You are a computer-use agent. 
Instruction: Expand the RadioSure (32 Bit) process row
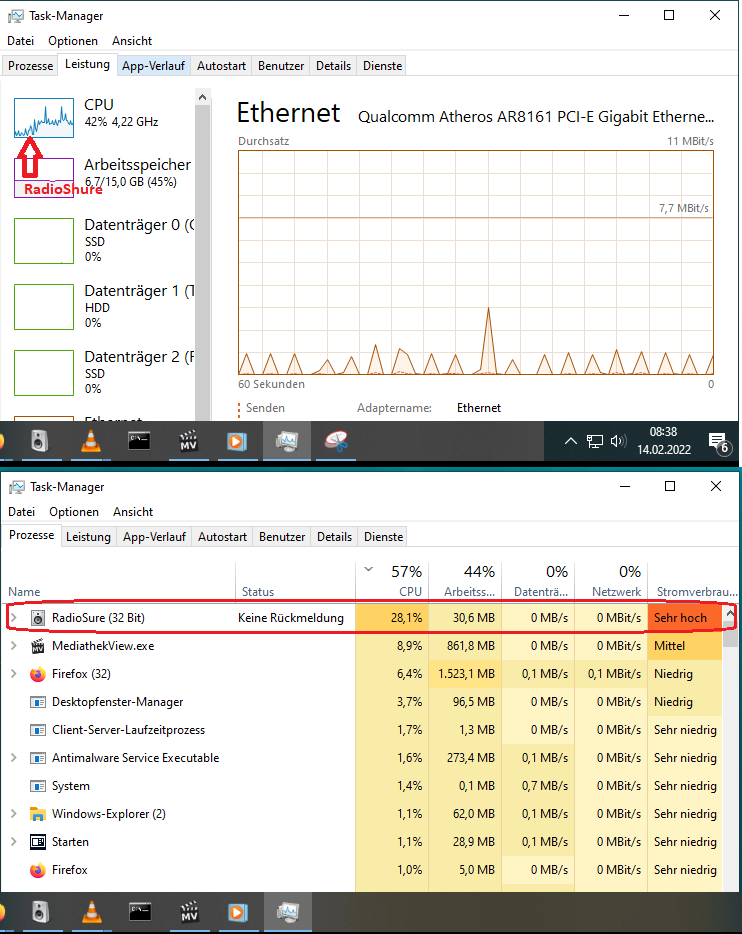14,618
